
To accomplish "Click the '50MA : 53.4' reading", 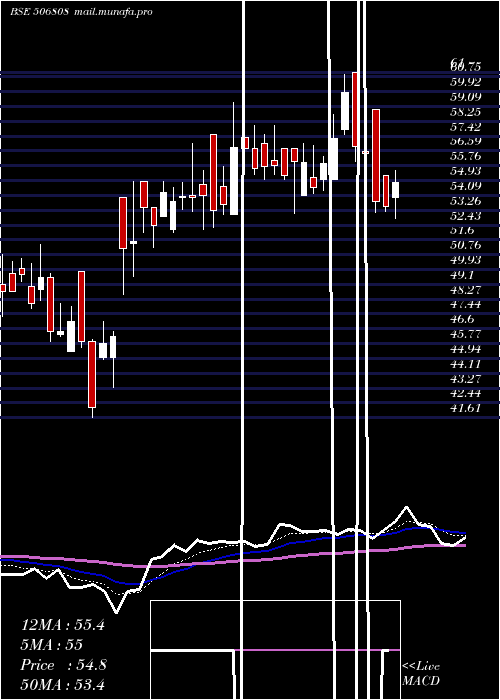I will (63, 684).
